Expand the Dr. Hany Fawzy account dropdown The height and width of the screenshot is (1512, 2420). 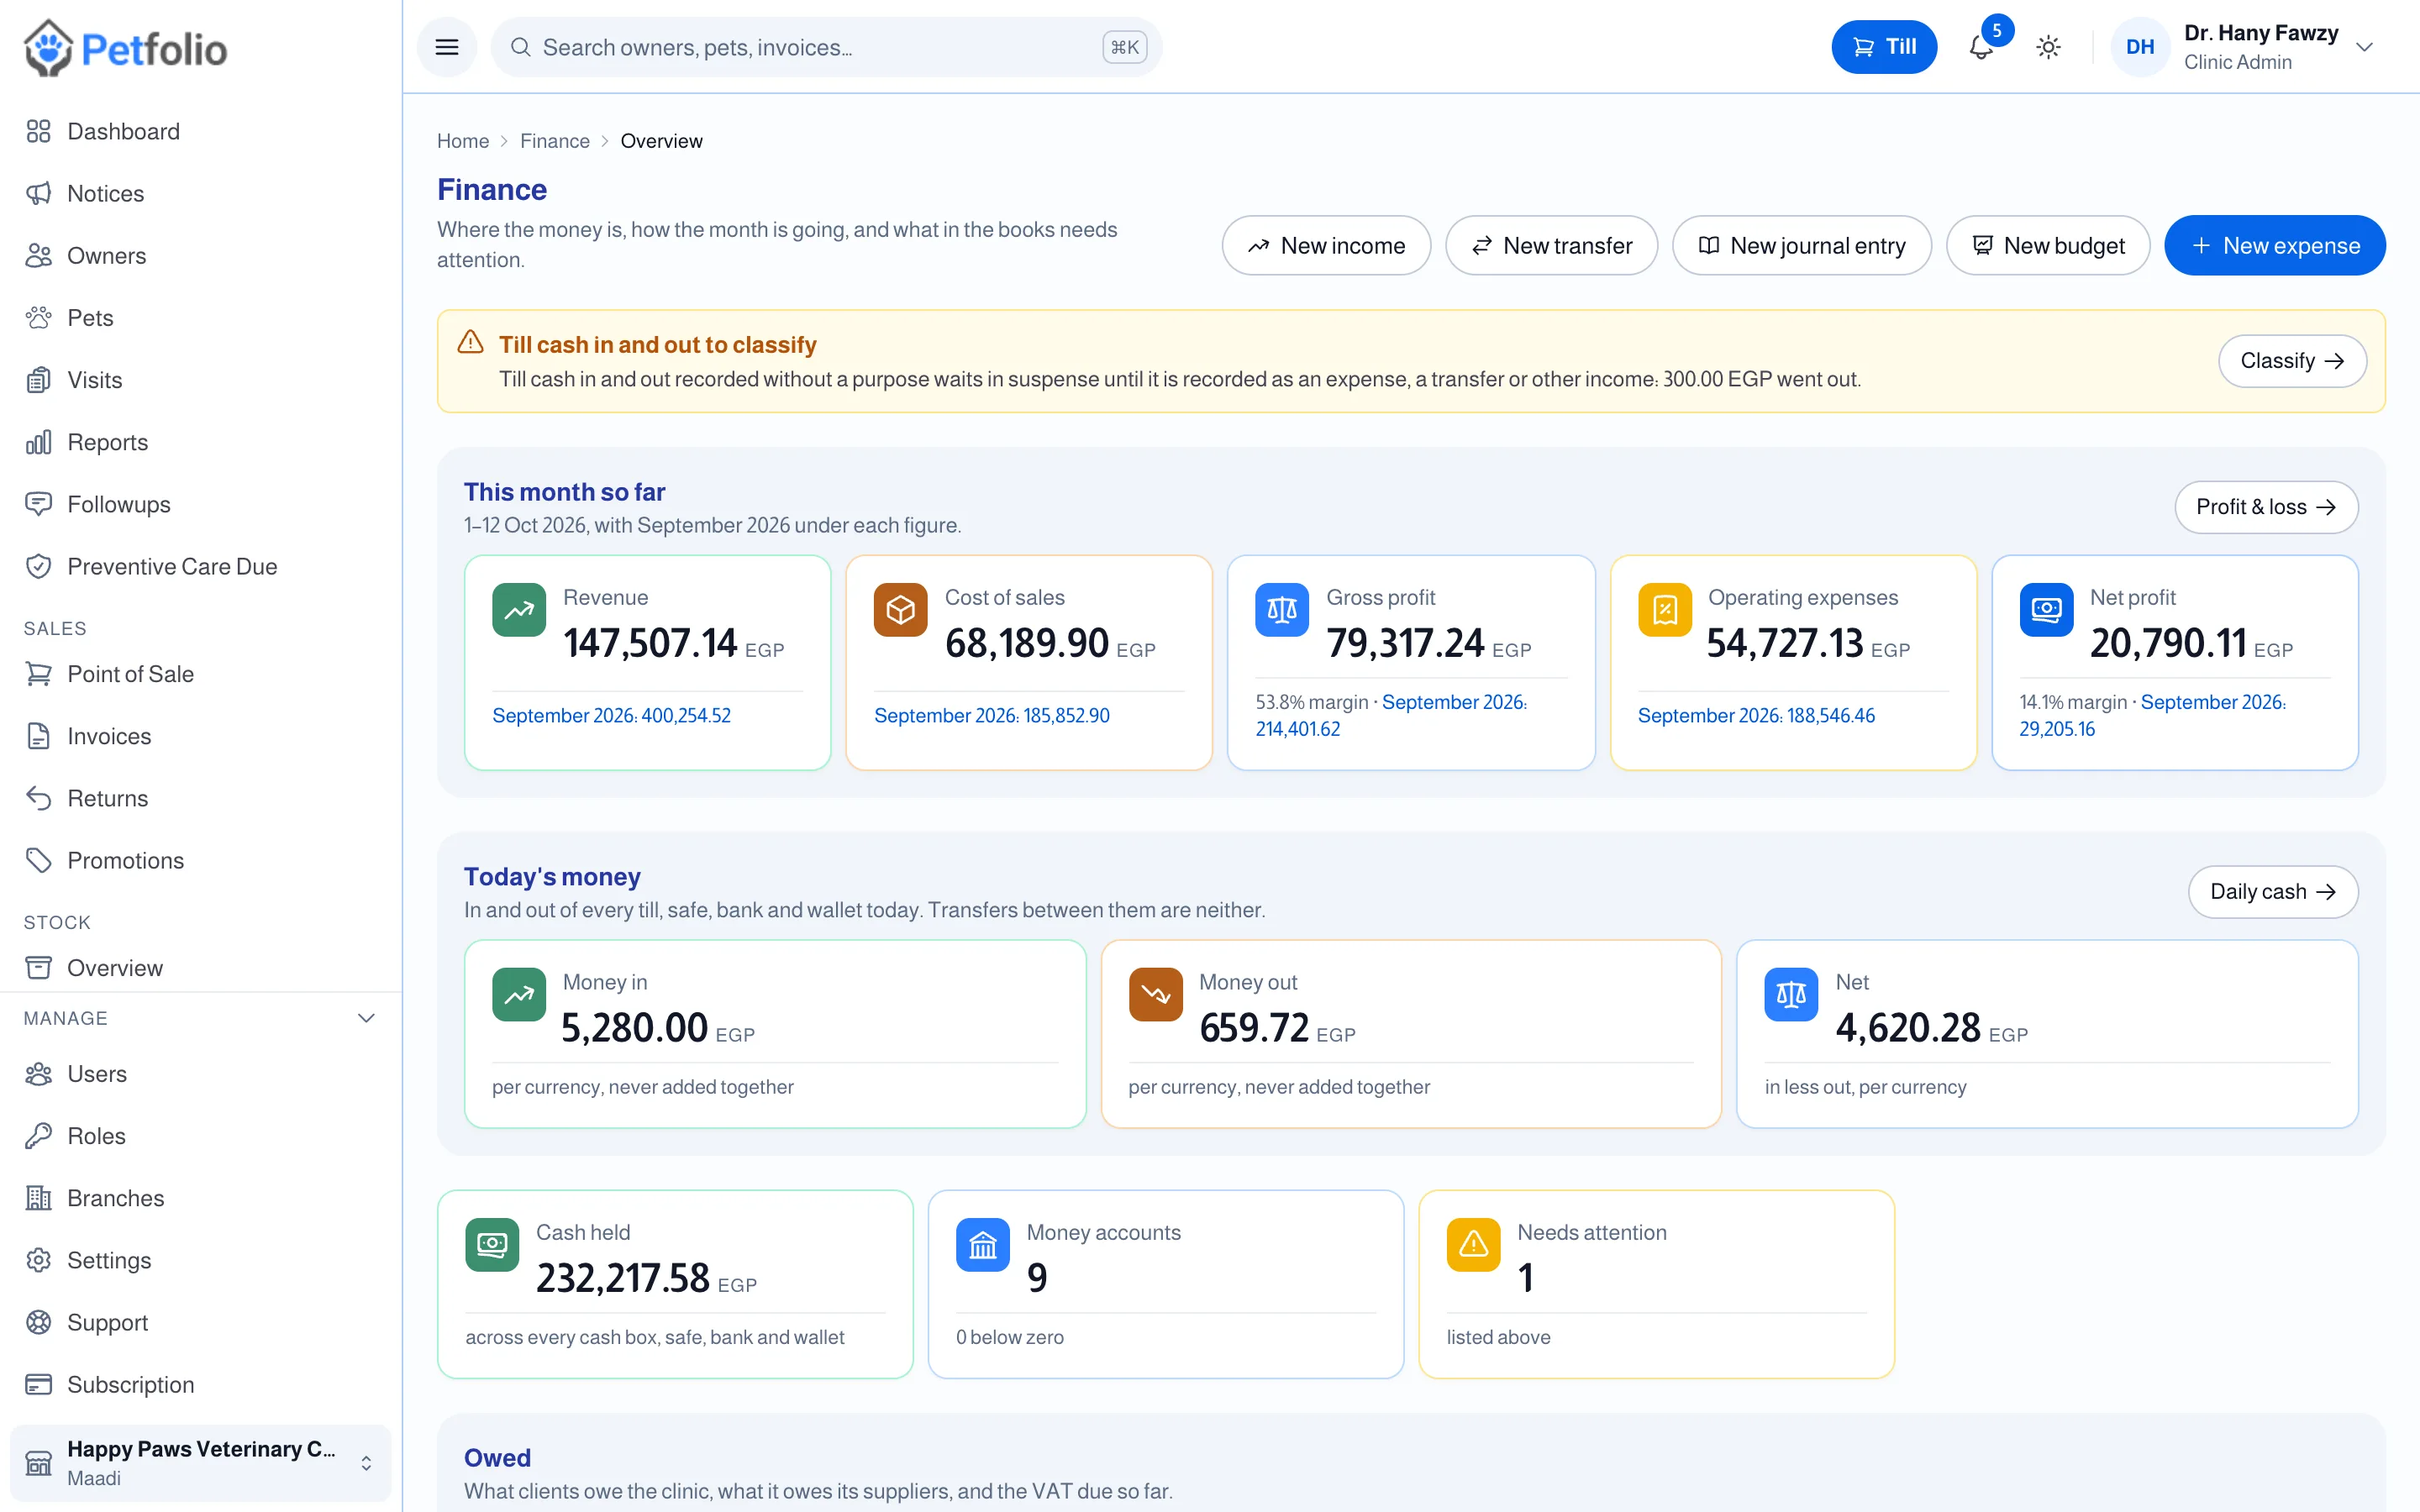click(x=2364, y=47)
